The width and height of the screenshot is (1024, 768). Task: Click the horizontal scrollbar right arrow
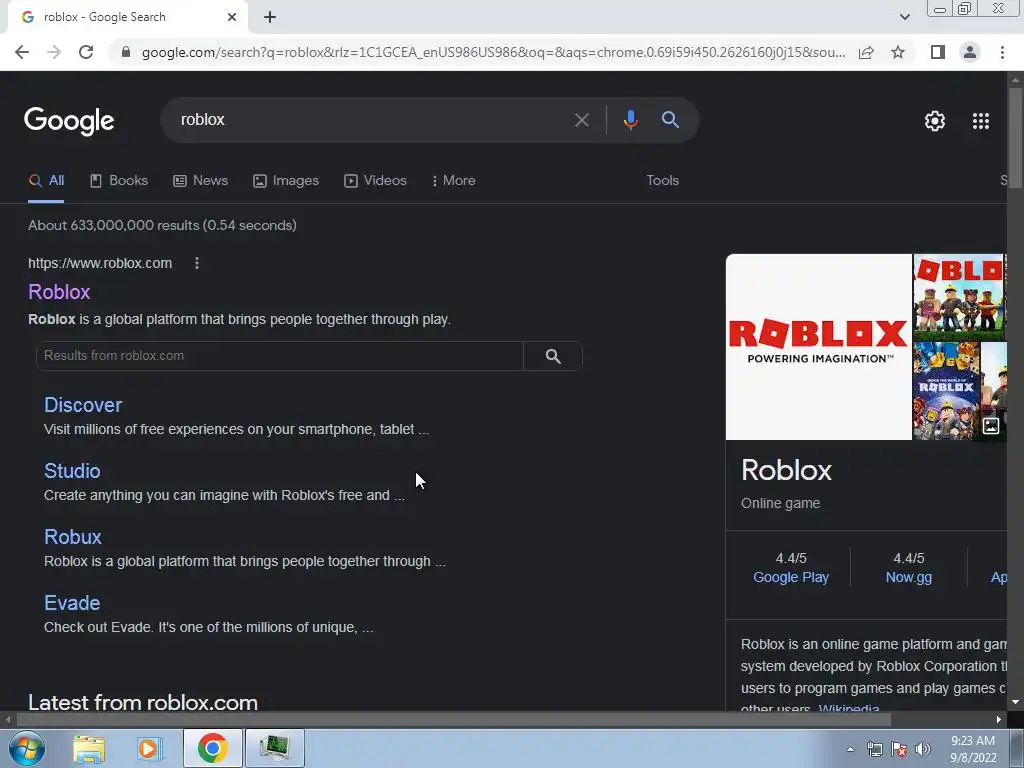pos(999,720)
